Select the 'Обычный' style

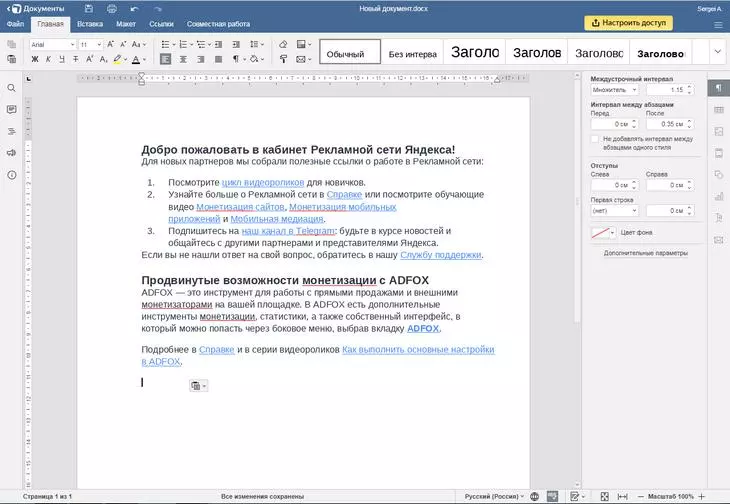[x=350, y=52]
